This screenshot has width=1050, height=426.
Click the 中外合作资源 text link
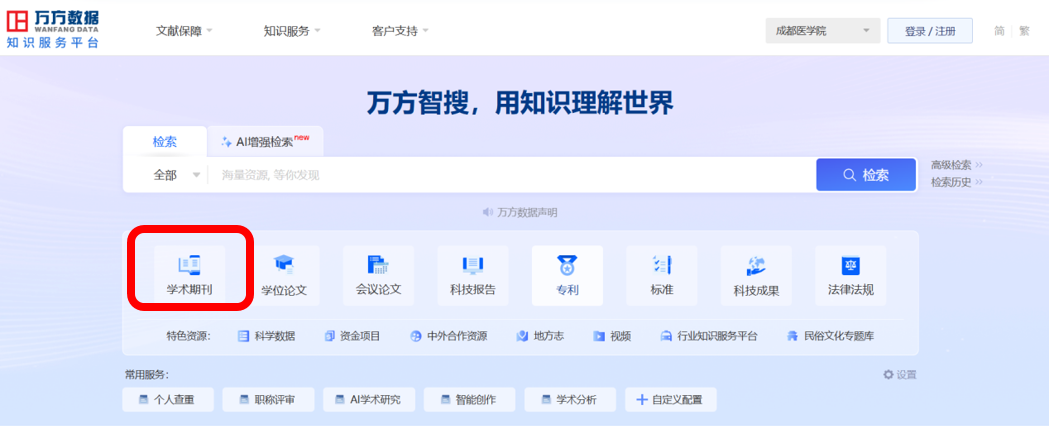click(x=457, y=336)
